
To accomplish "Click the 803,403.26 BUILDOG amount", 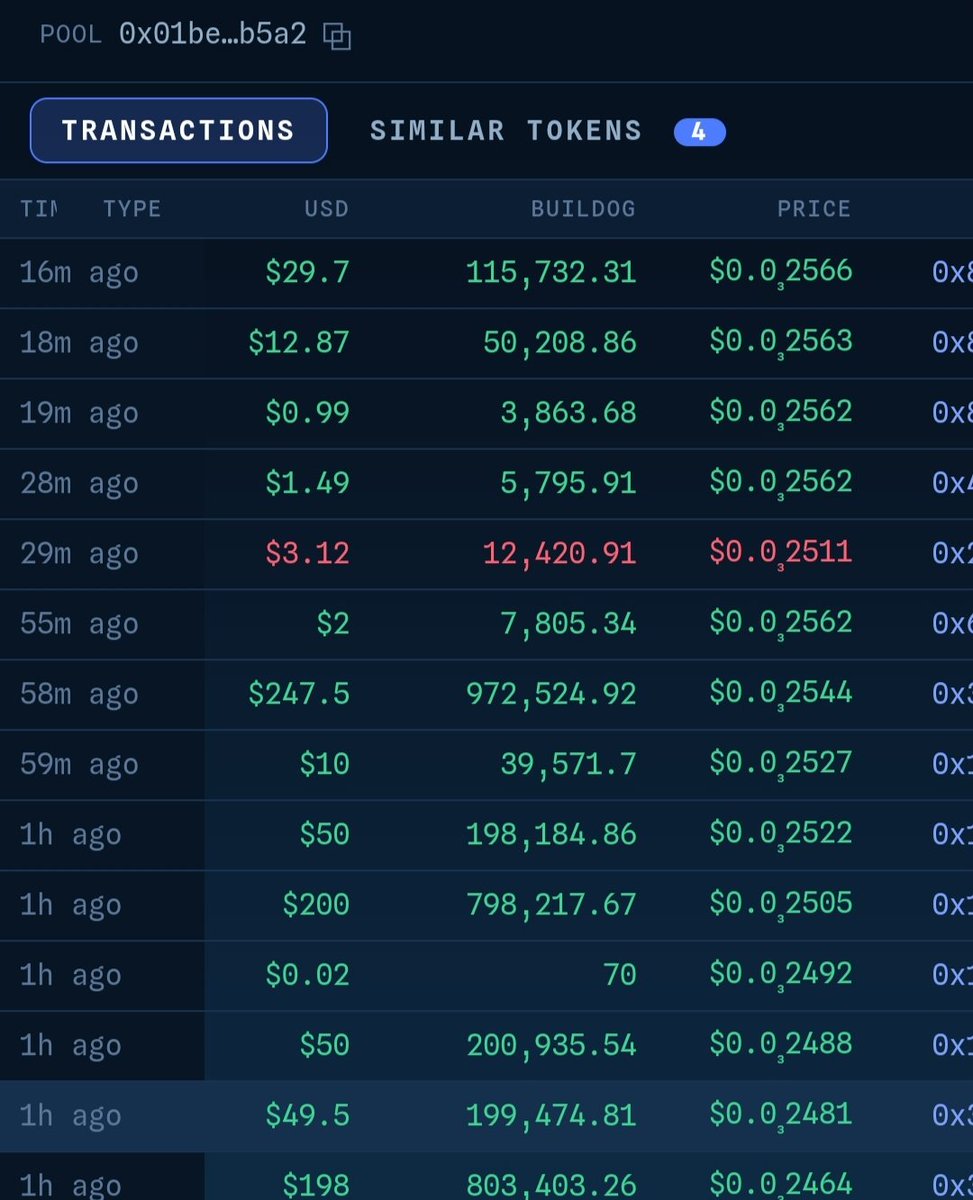I will click(x=551, y=1186).
